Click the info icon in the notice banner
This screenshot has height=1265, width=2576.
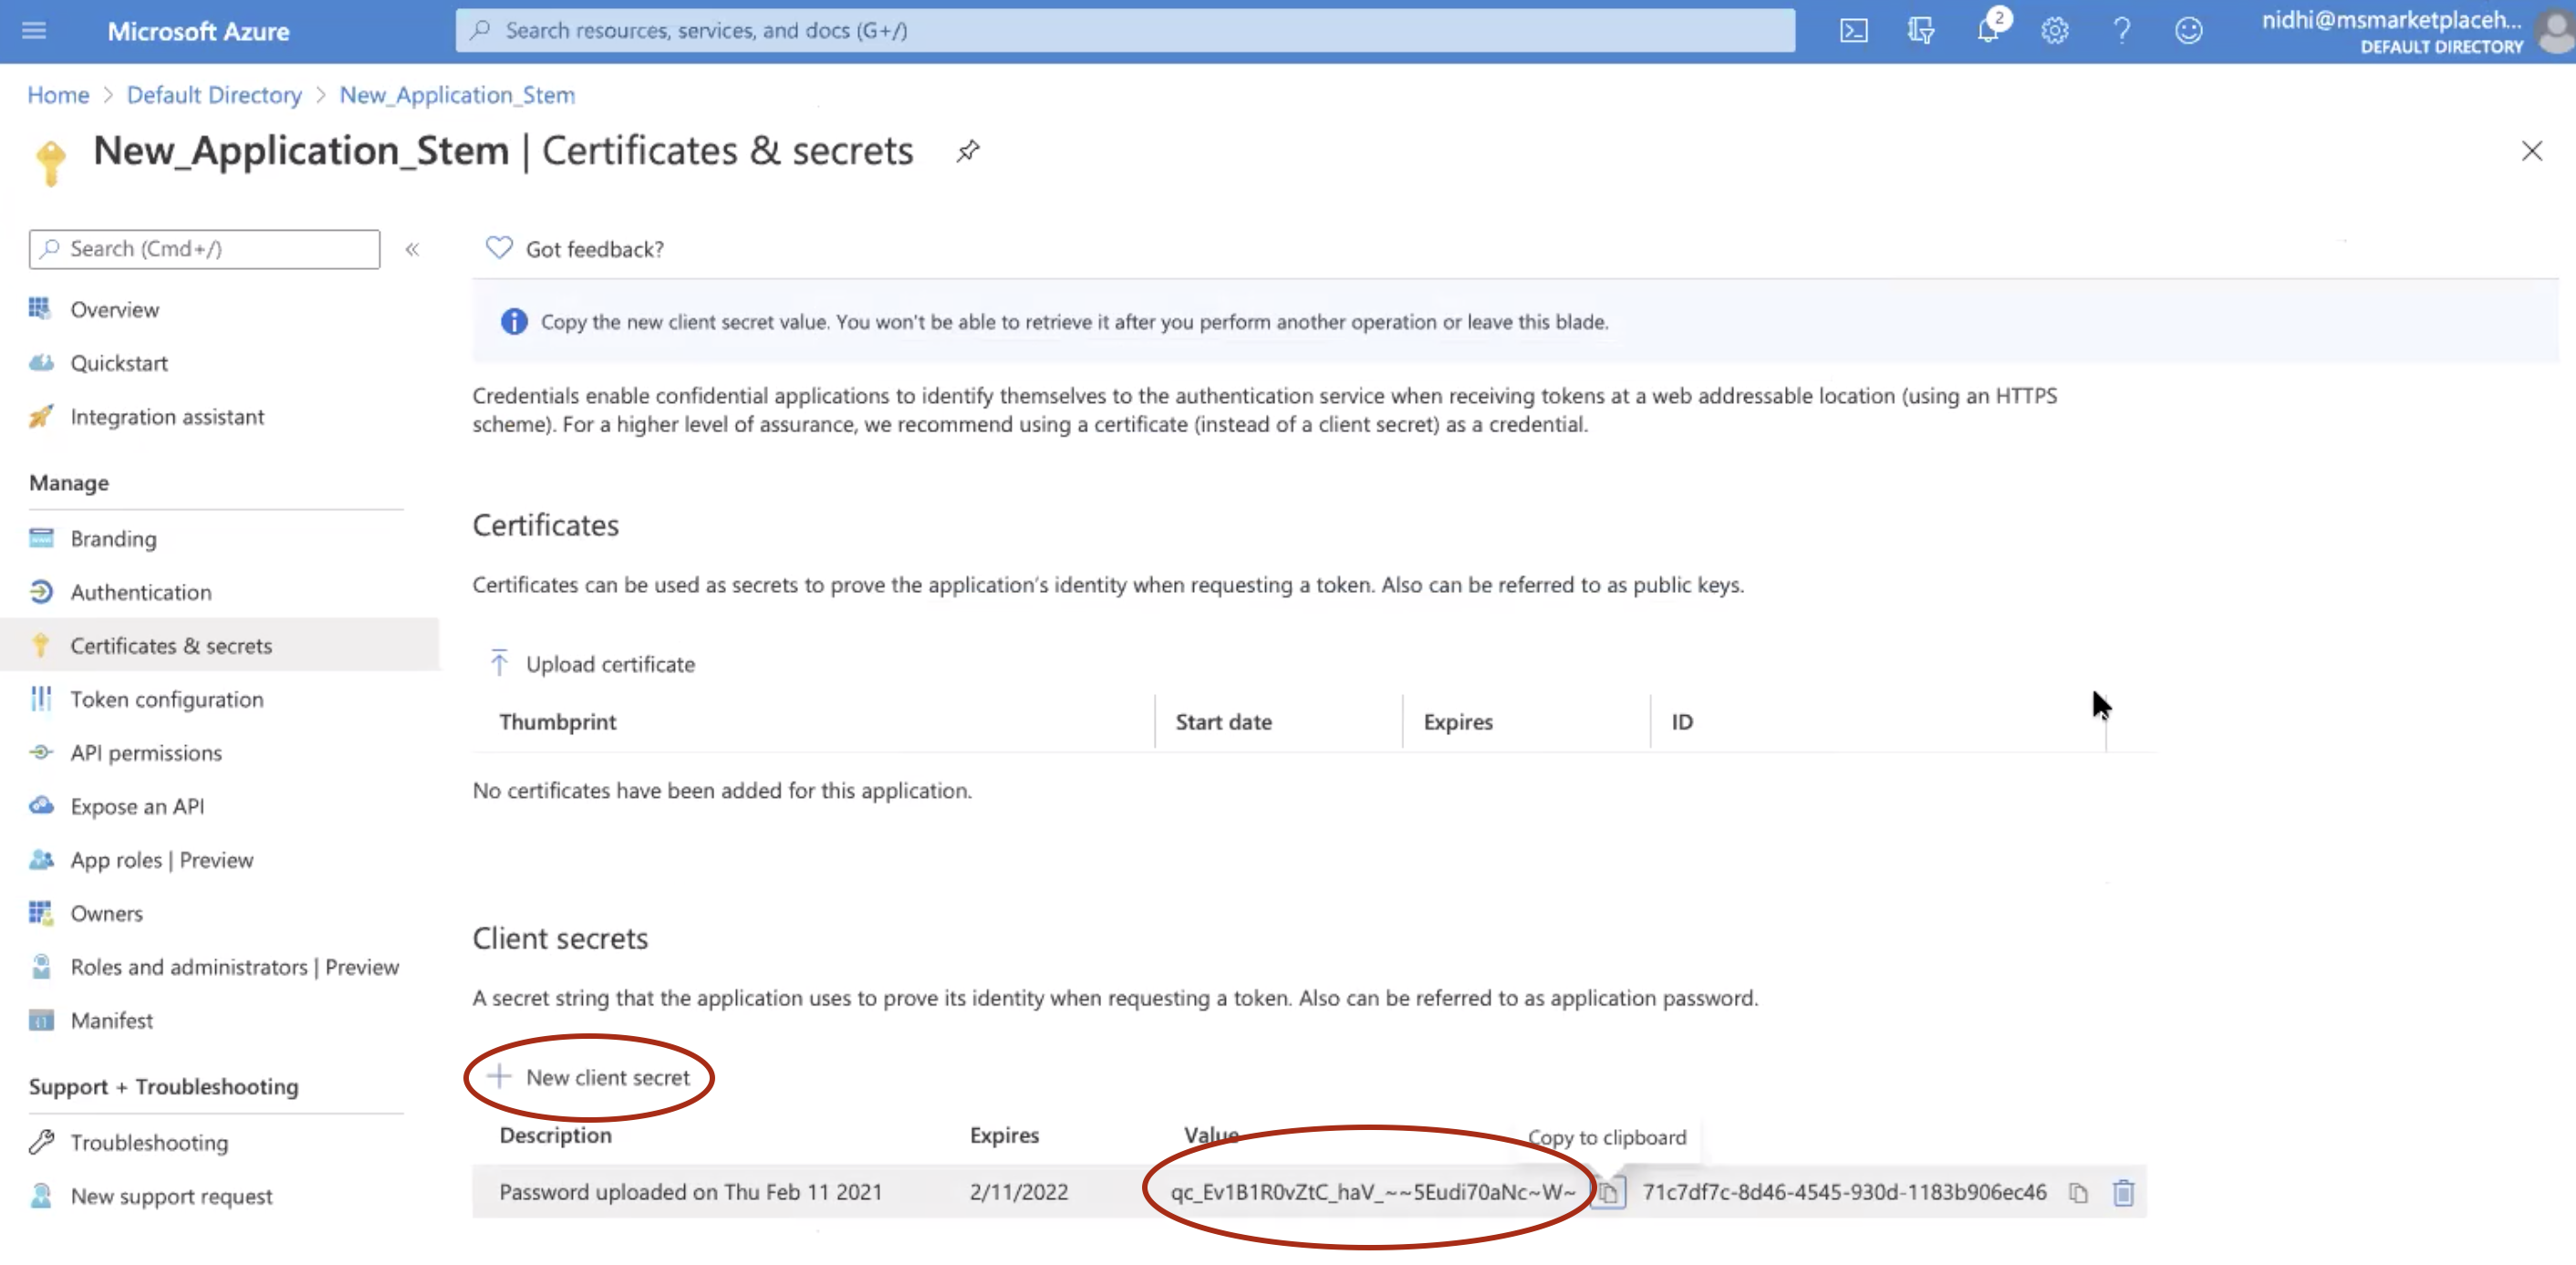coord(513,322)
